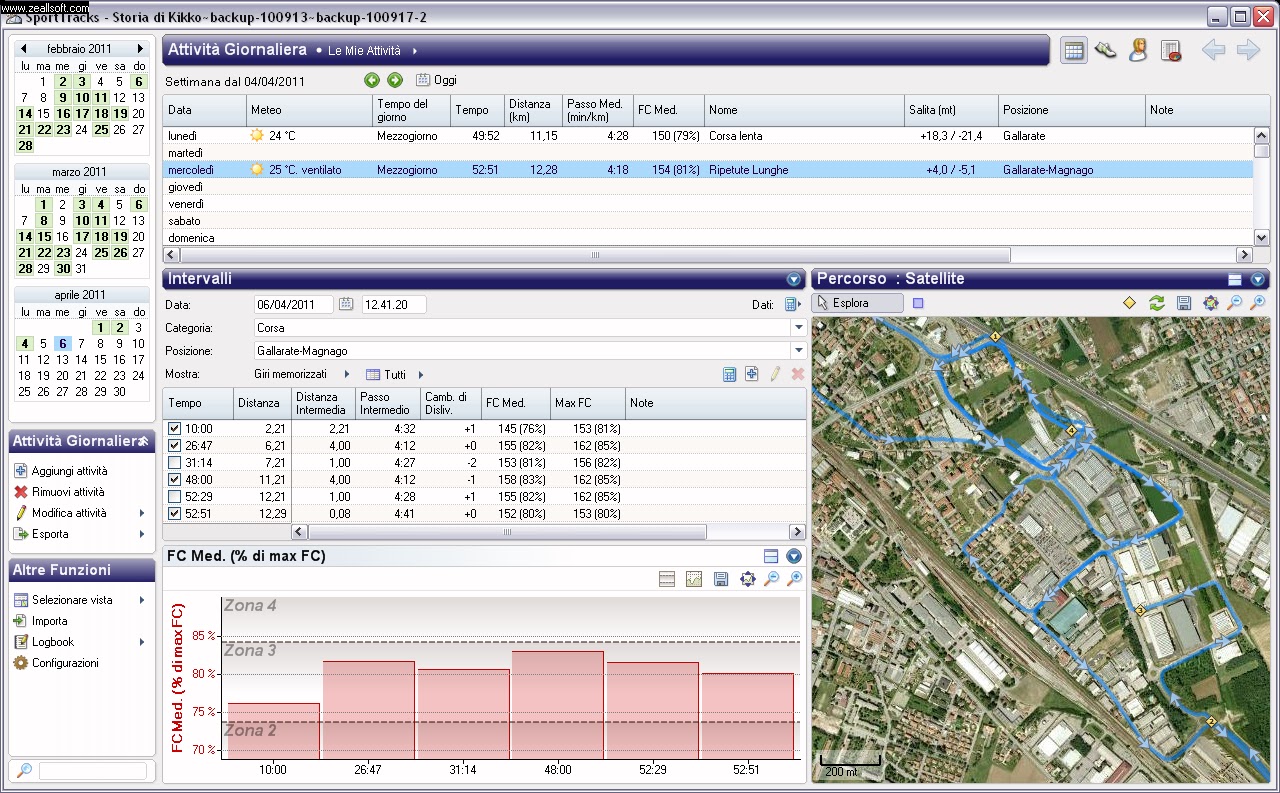Toggle zone bands icon in chart toolbar
Viewport: 1280px width, 793px height.
667,579
